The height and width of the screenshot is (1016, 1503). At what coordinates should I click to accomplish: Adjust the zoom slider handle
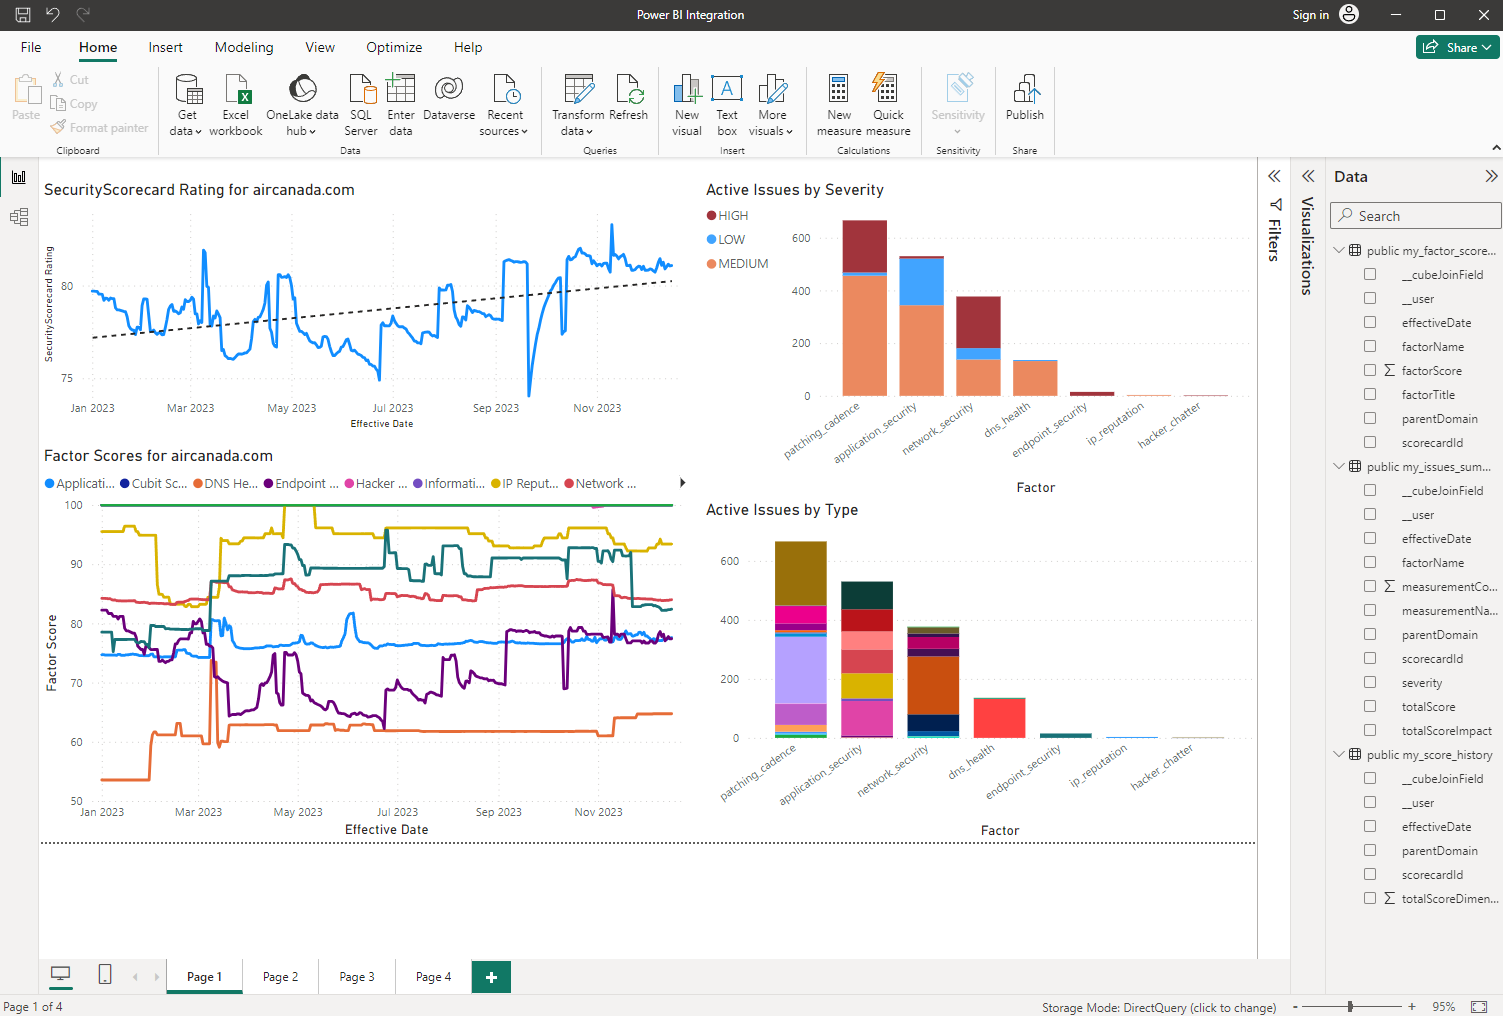pos(1350,1006)
